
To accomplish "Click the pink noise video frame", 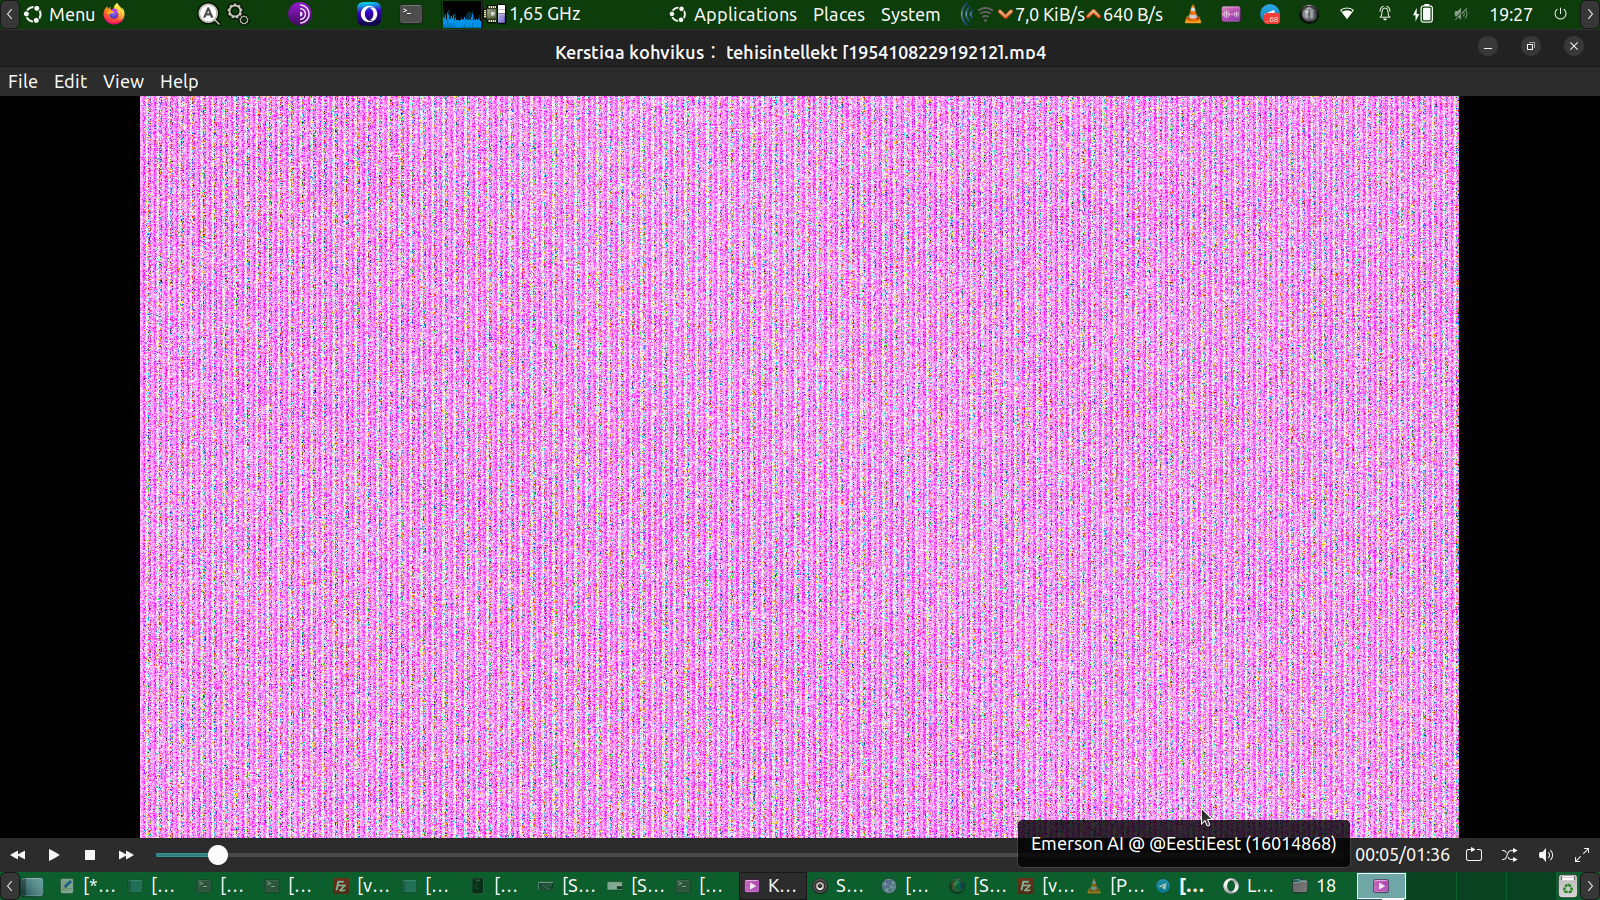I will click(x=799, y=467).
